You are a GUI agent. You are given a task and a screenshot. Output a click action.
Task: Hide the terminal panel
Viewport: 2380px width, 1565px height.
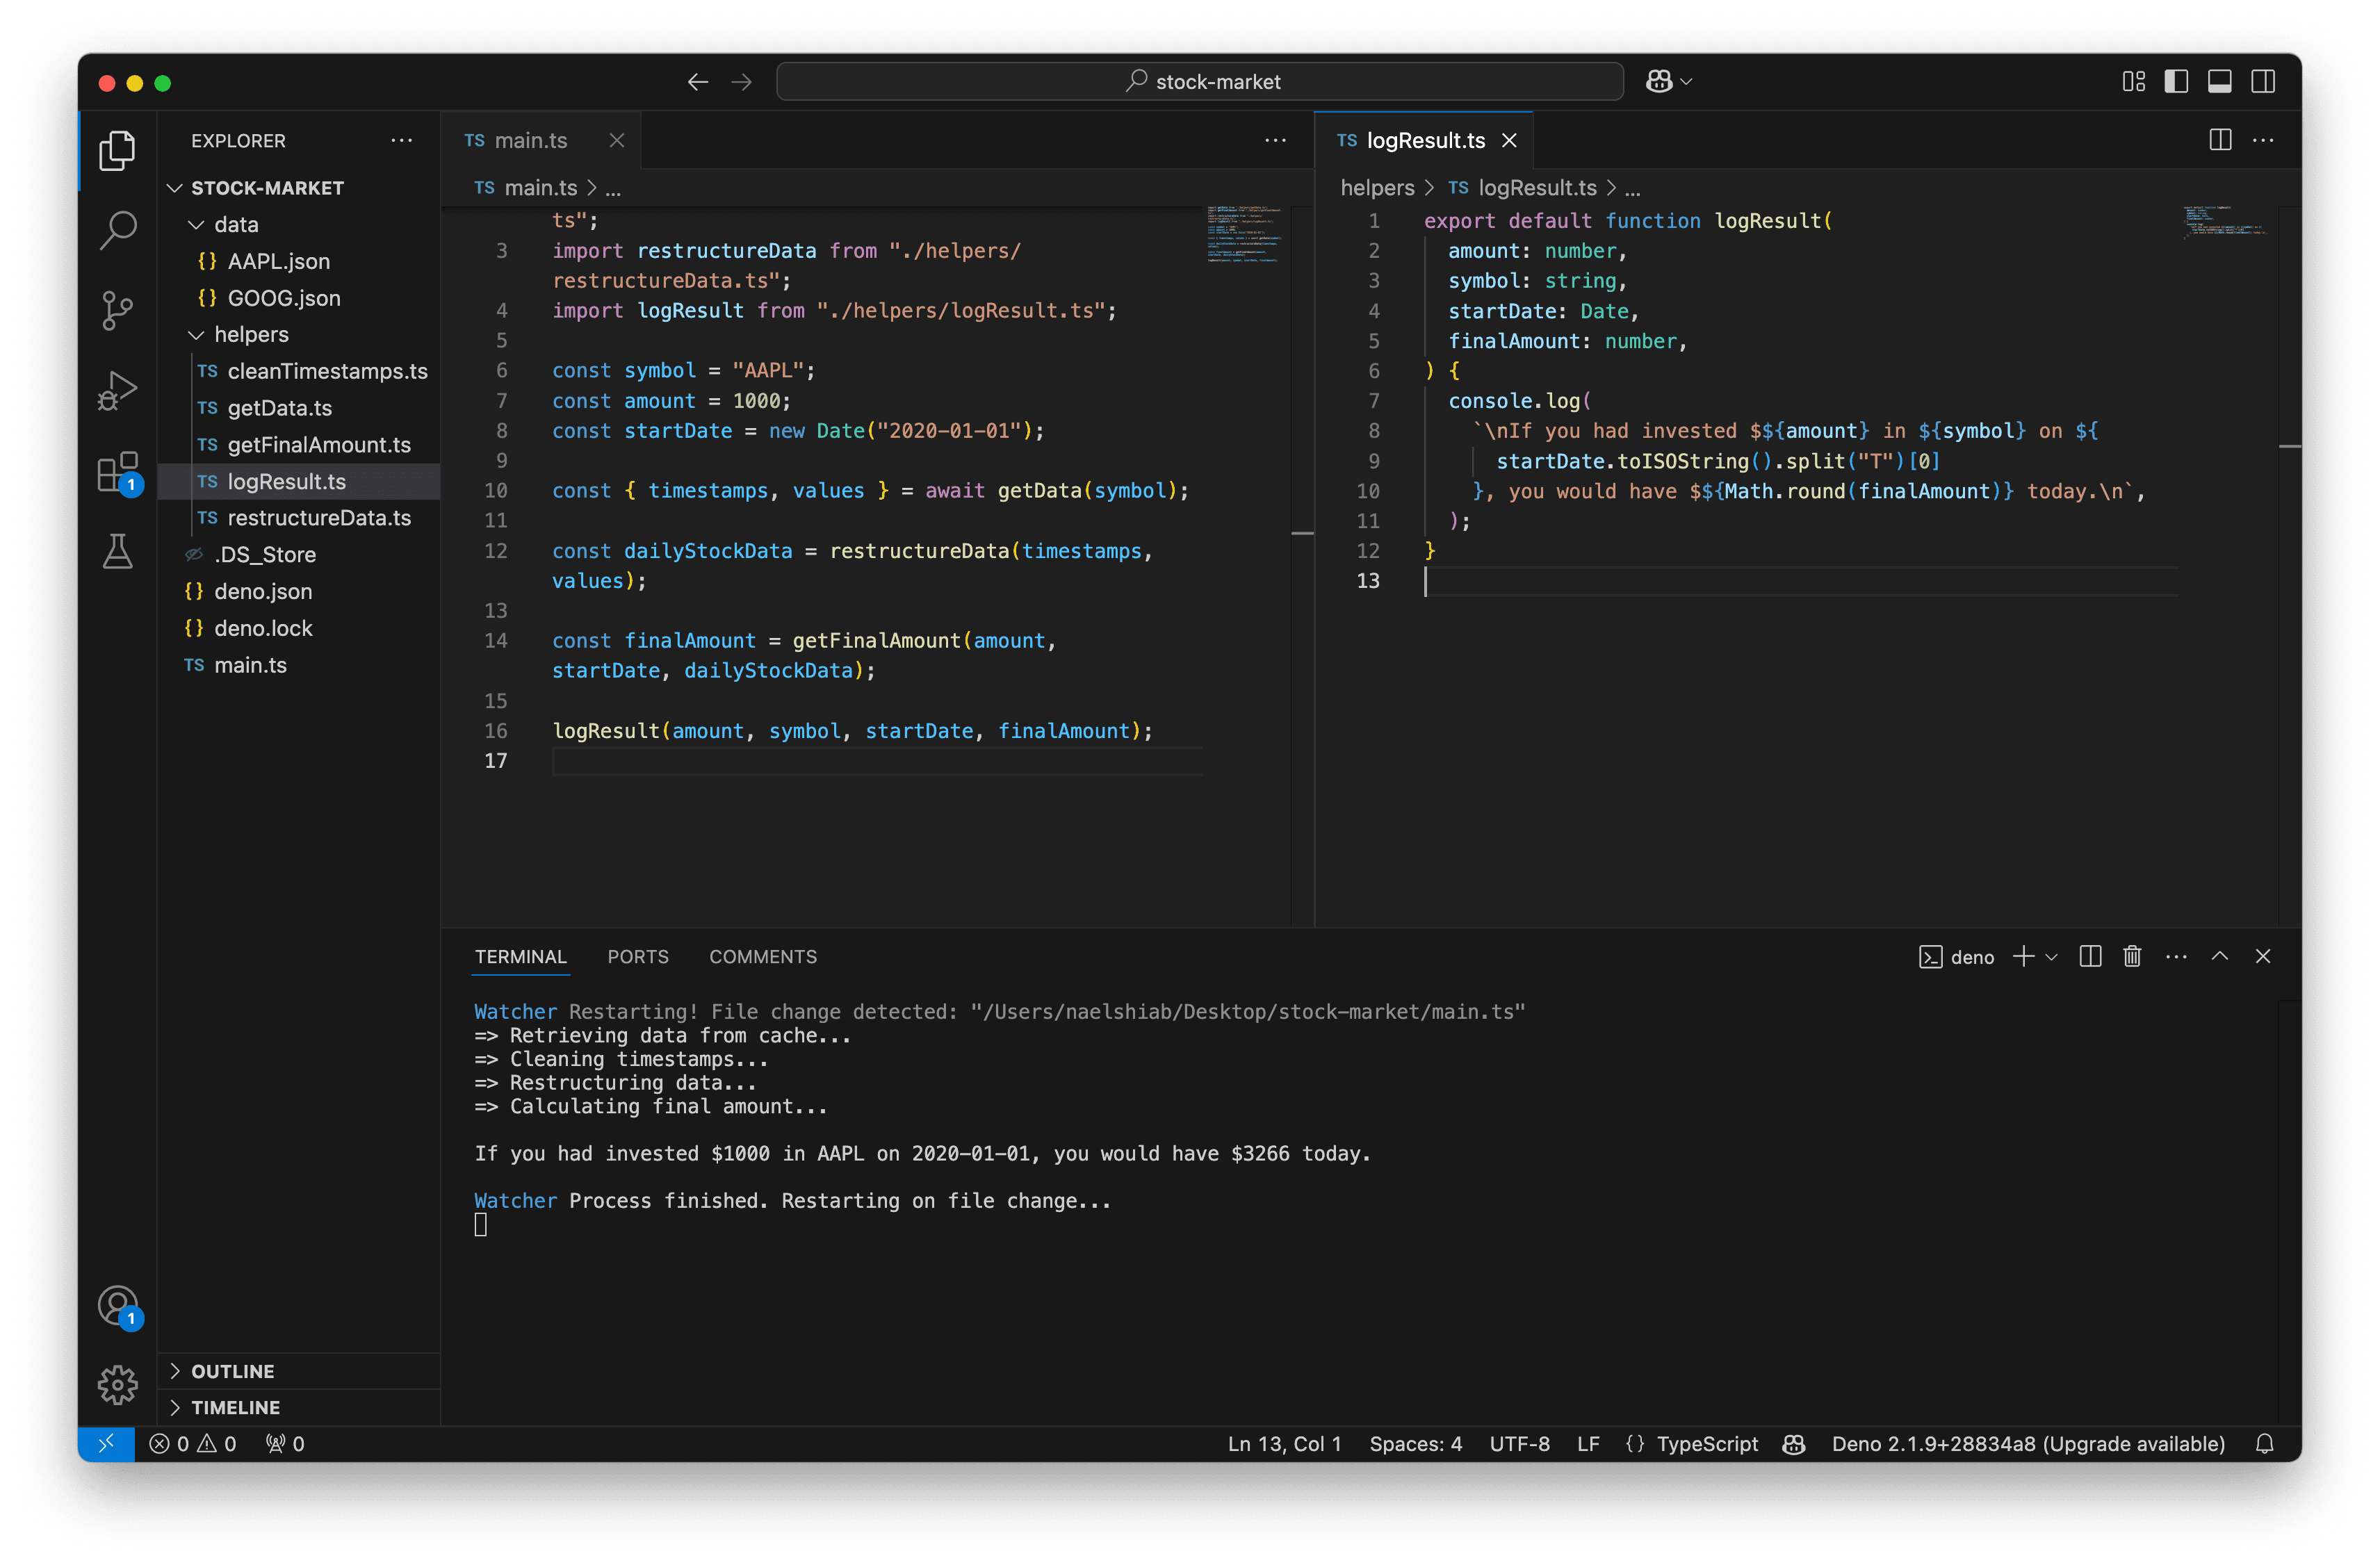tap(2263, 957)
